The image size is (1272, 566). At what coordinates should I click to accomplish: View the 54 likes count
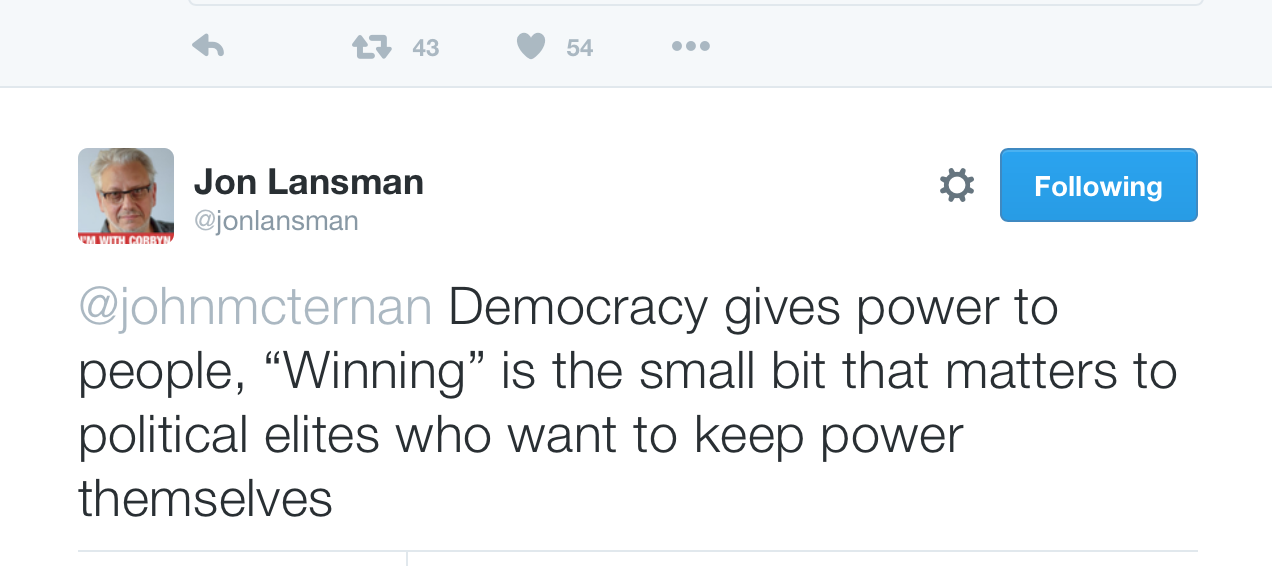click(579, 47)
